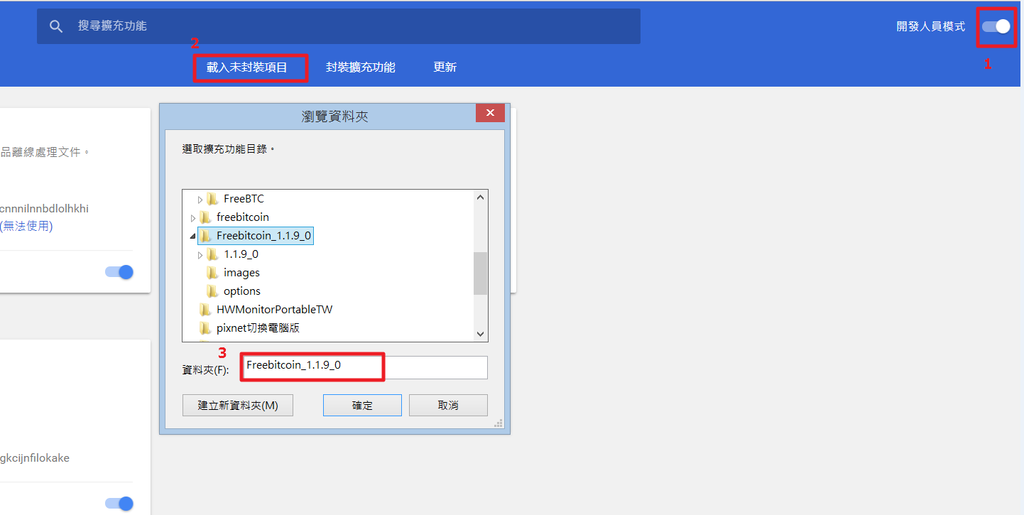This screenshot has width=1024, height=515.
Task: Select the images folder
Action: pos(241,272)
